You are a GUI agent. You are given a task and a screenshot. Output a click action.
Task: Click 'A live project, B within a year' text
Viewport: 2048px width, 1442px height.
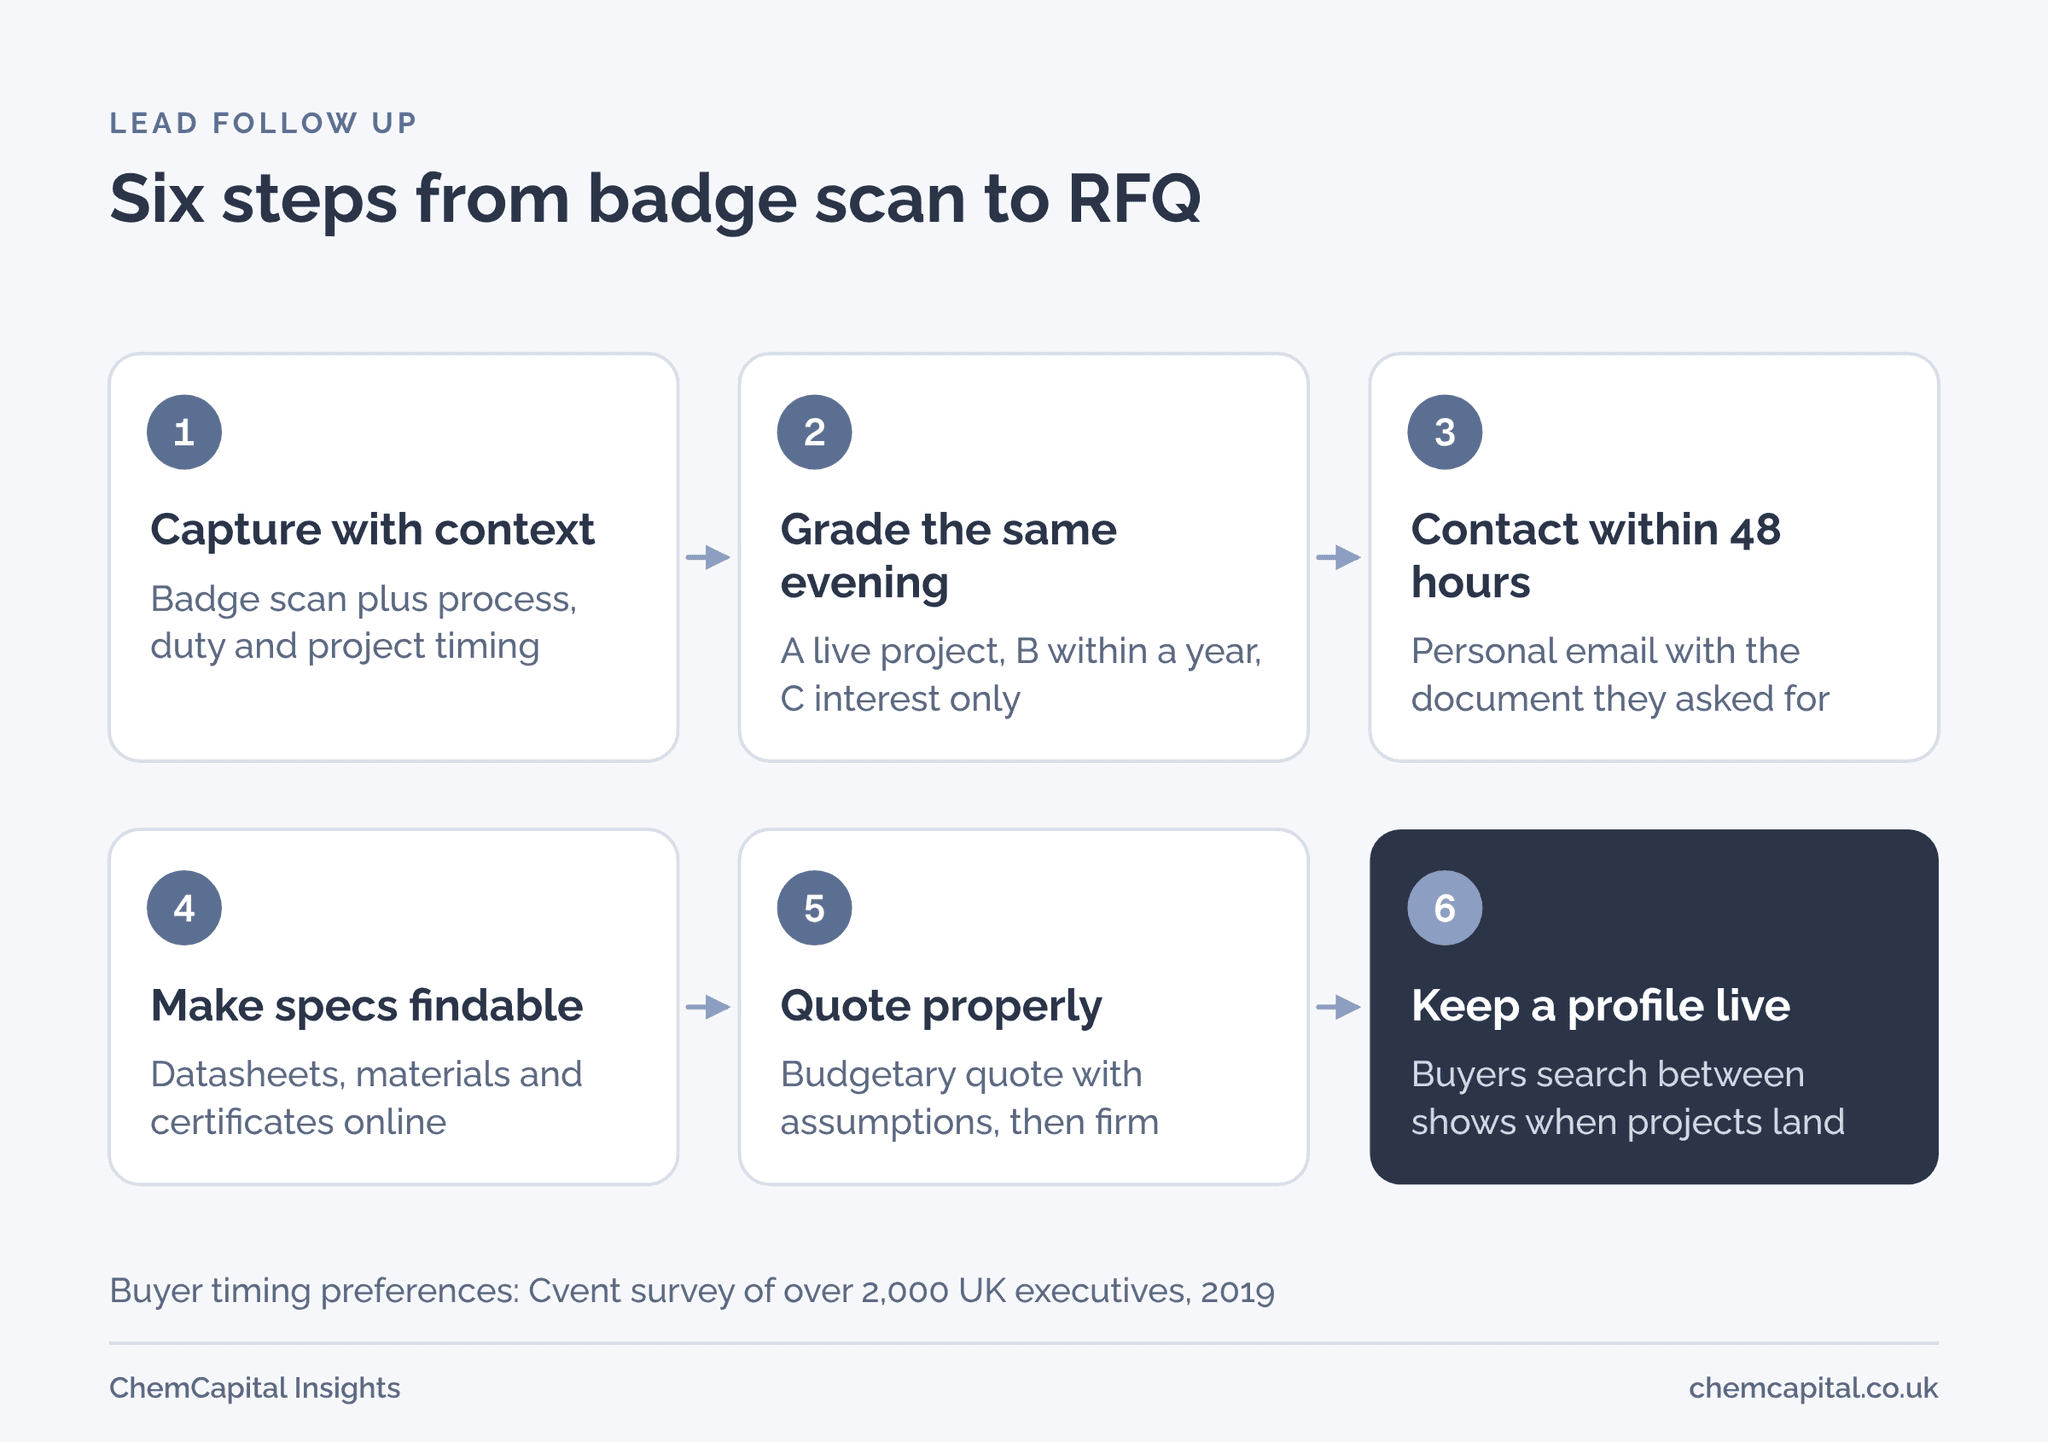1021,674
